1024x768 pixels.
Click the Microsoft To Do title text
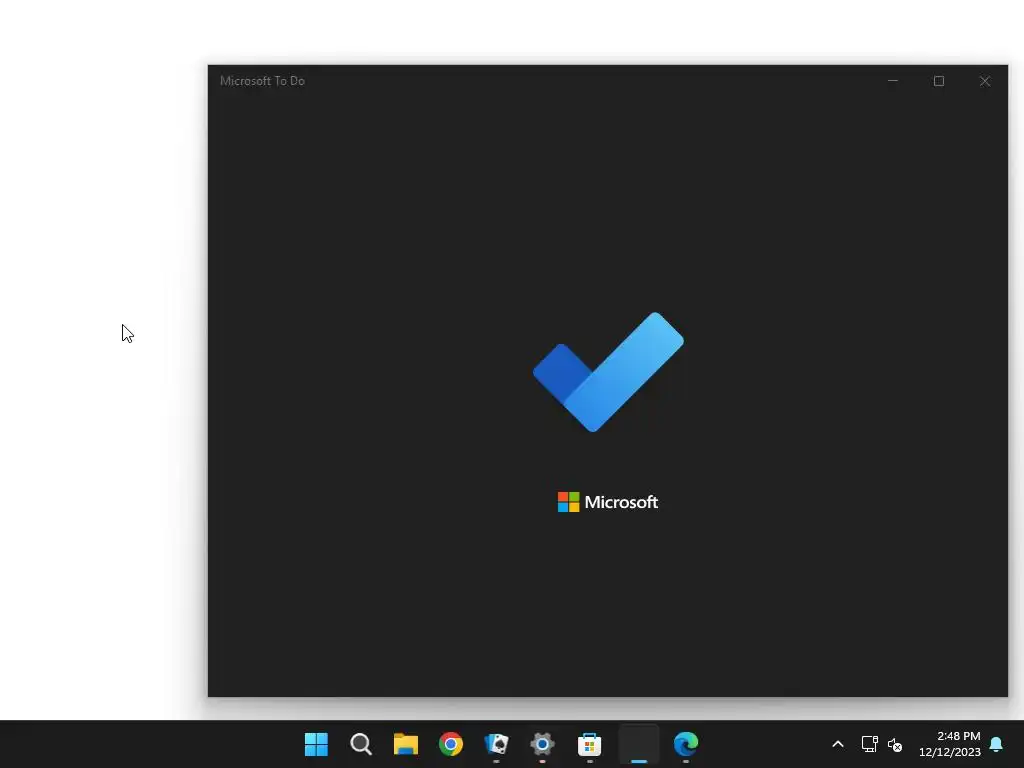(x=263, y=81)
